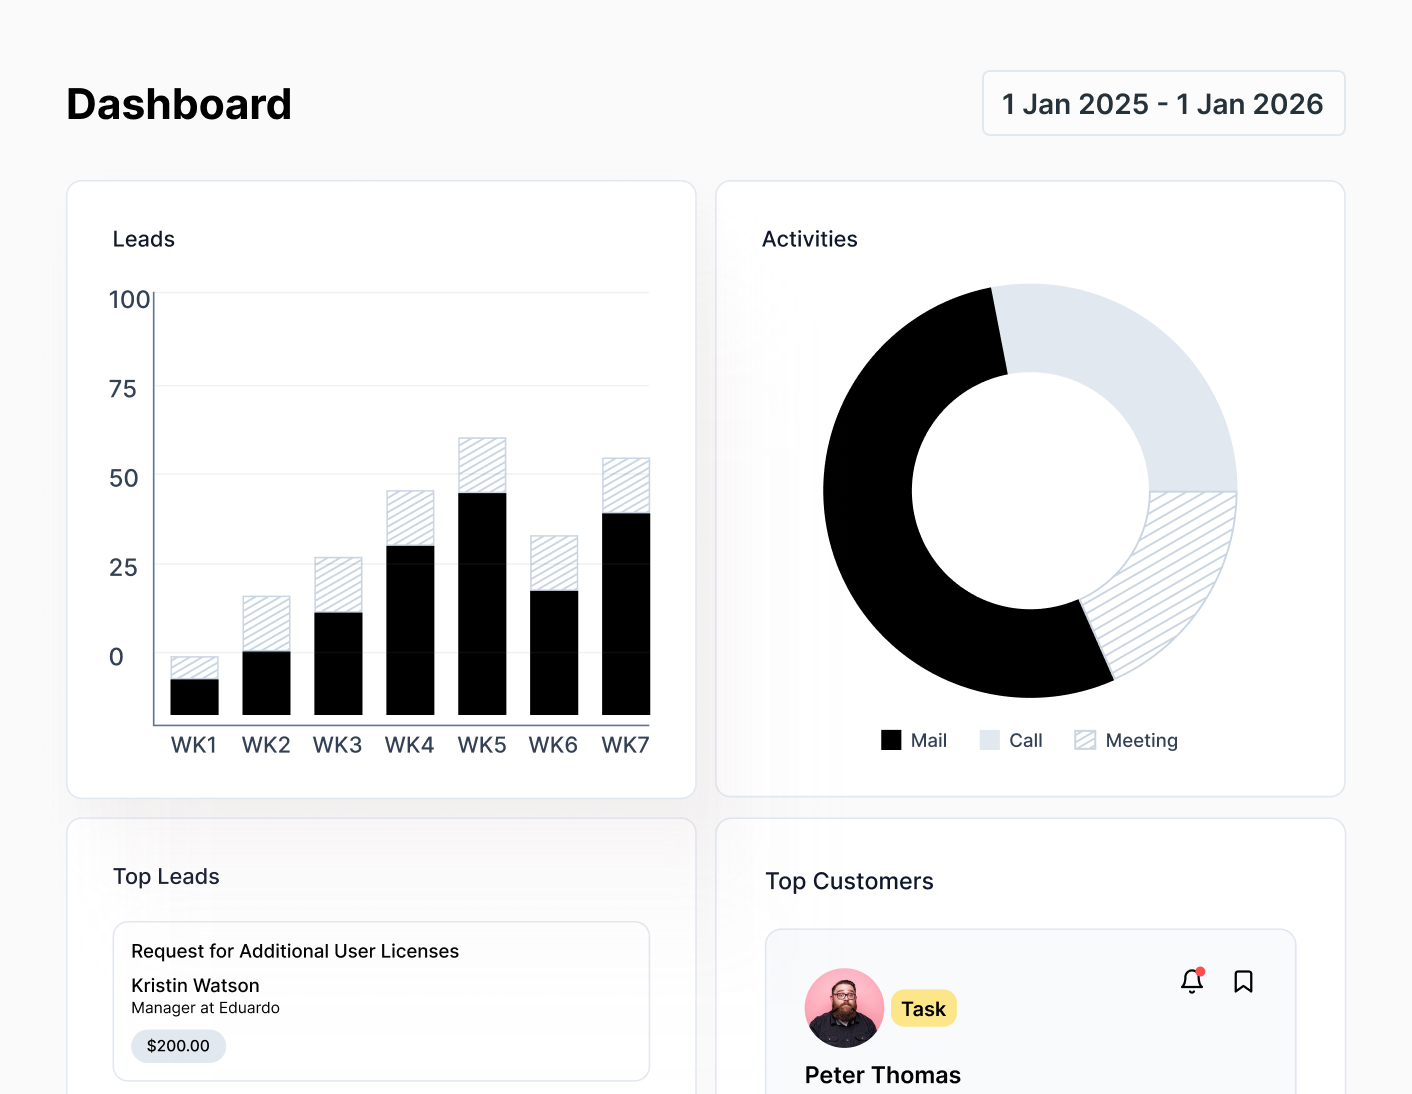
Task: Select the Leads panel header
Action: (x=143, y=239)
